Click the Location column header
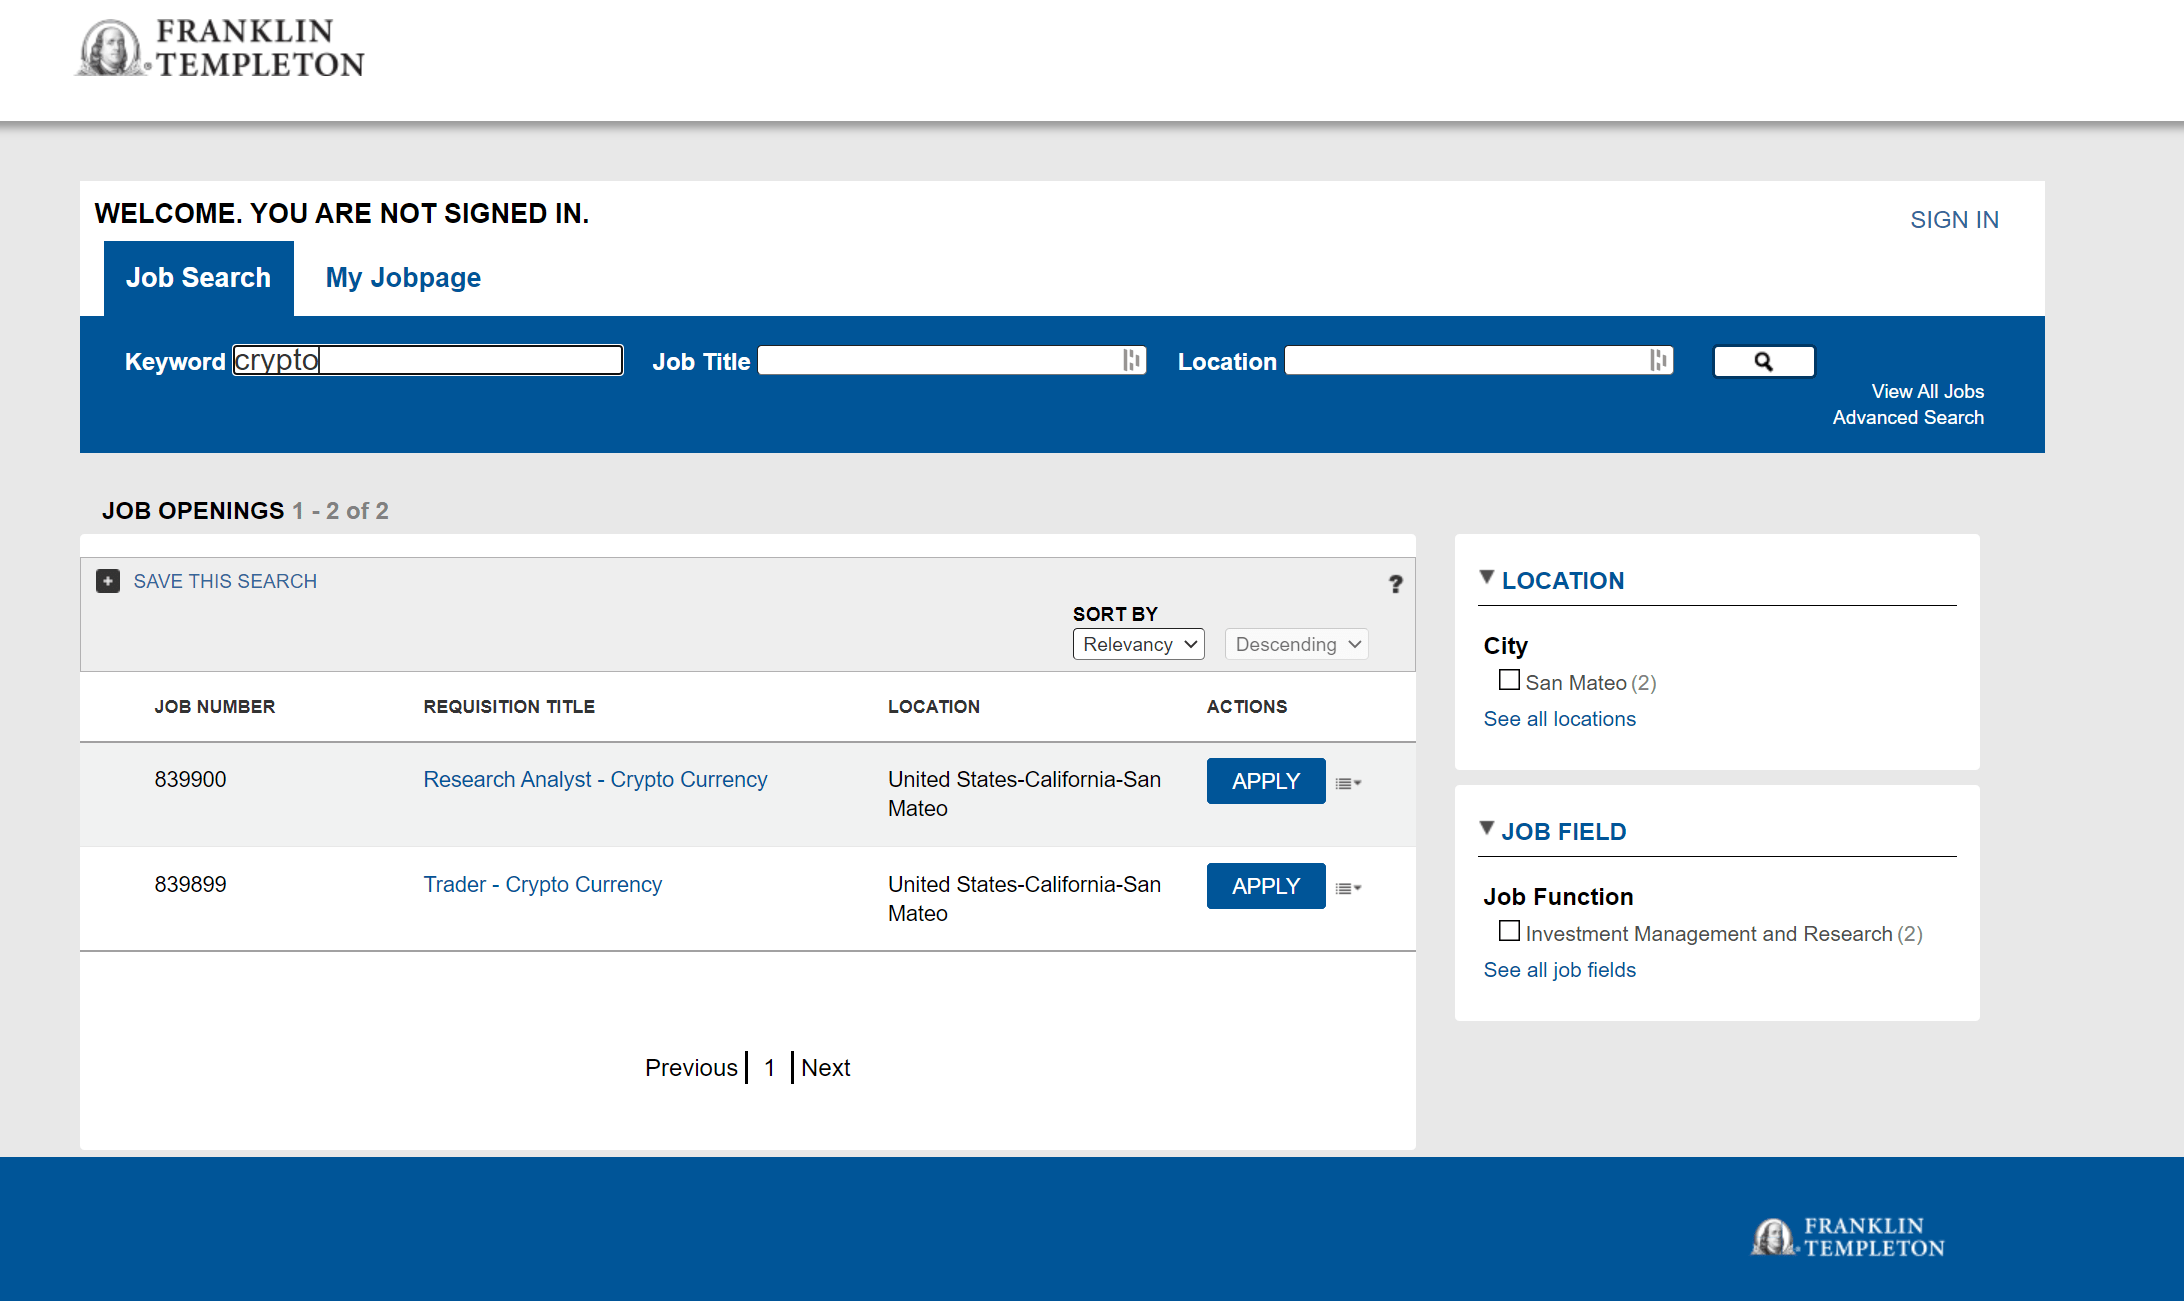 934,707
